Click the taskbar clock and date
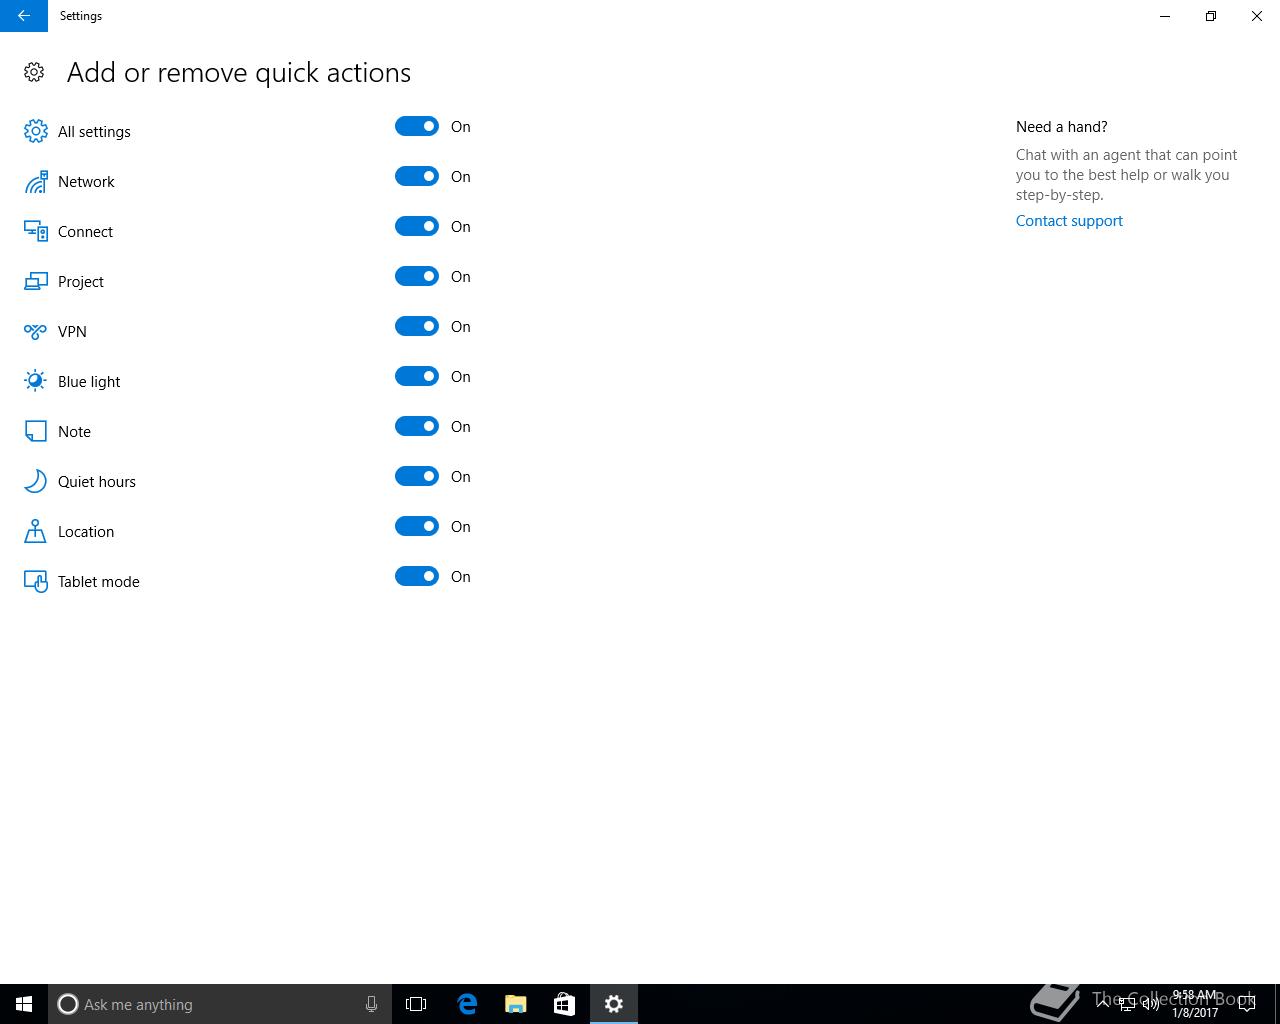The height and width of the screenshot is (1024, 1280). click(x=1195, y=1004)
